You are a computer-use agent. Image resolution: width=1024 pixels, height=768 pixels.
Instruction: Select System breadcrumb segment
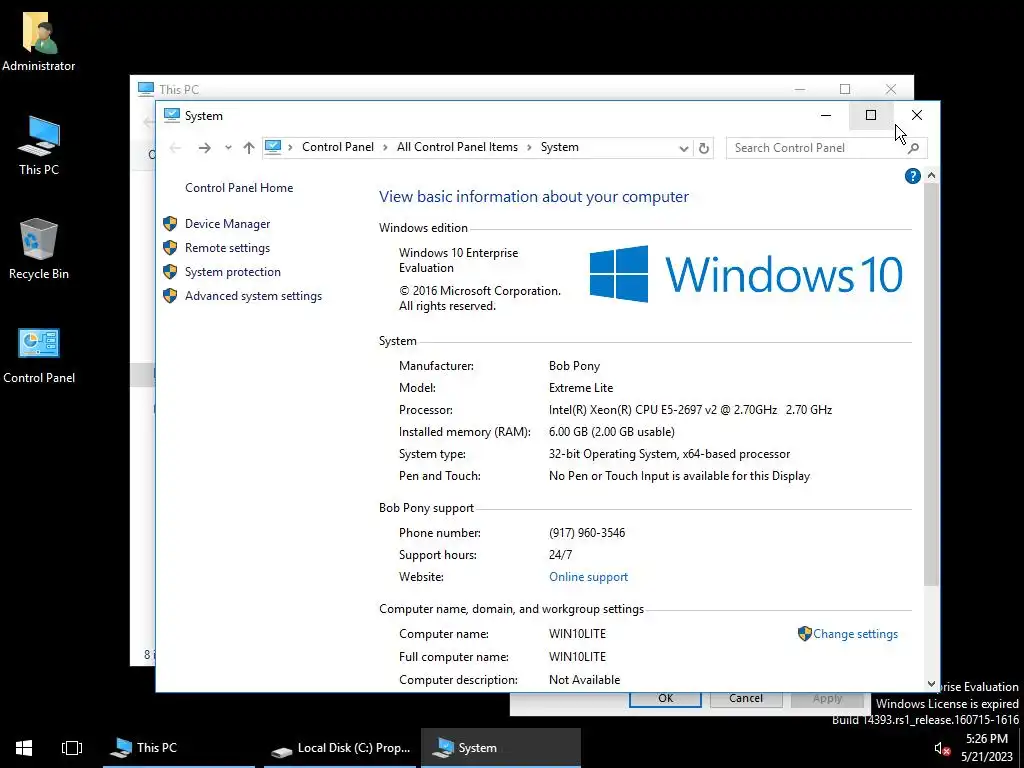[560, 147]
